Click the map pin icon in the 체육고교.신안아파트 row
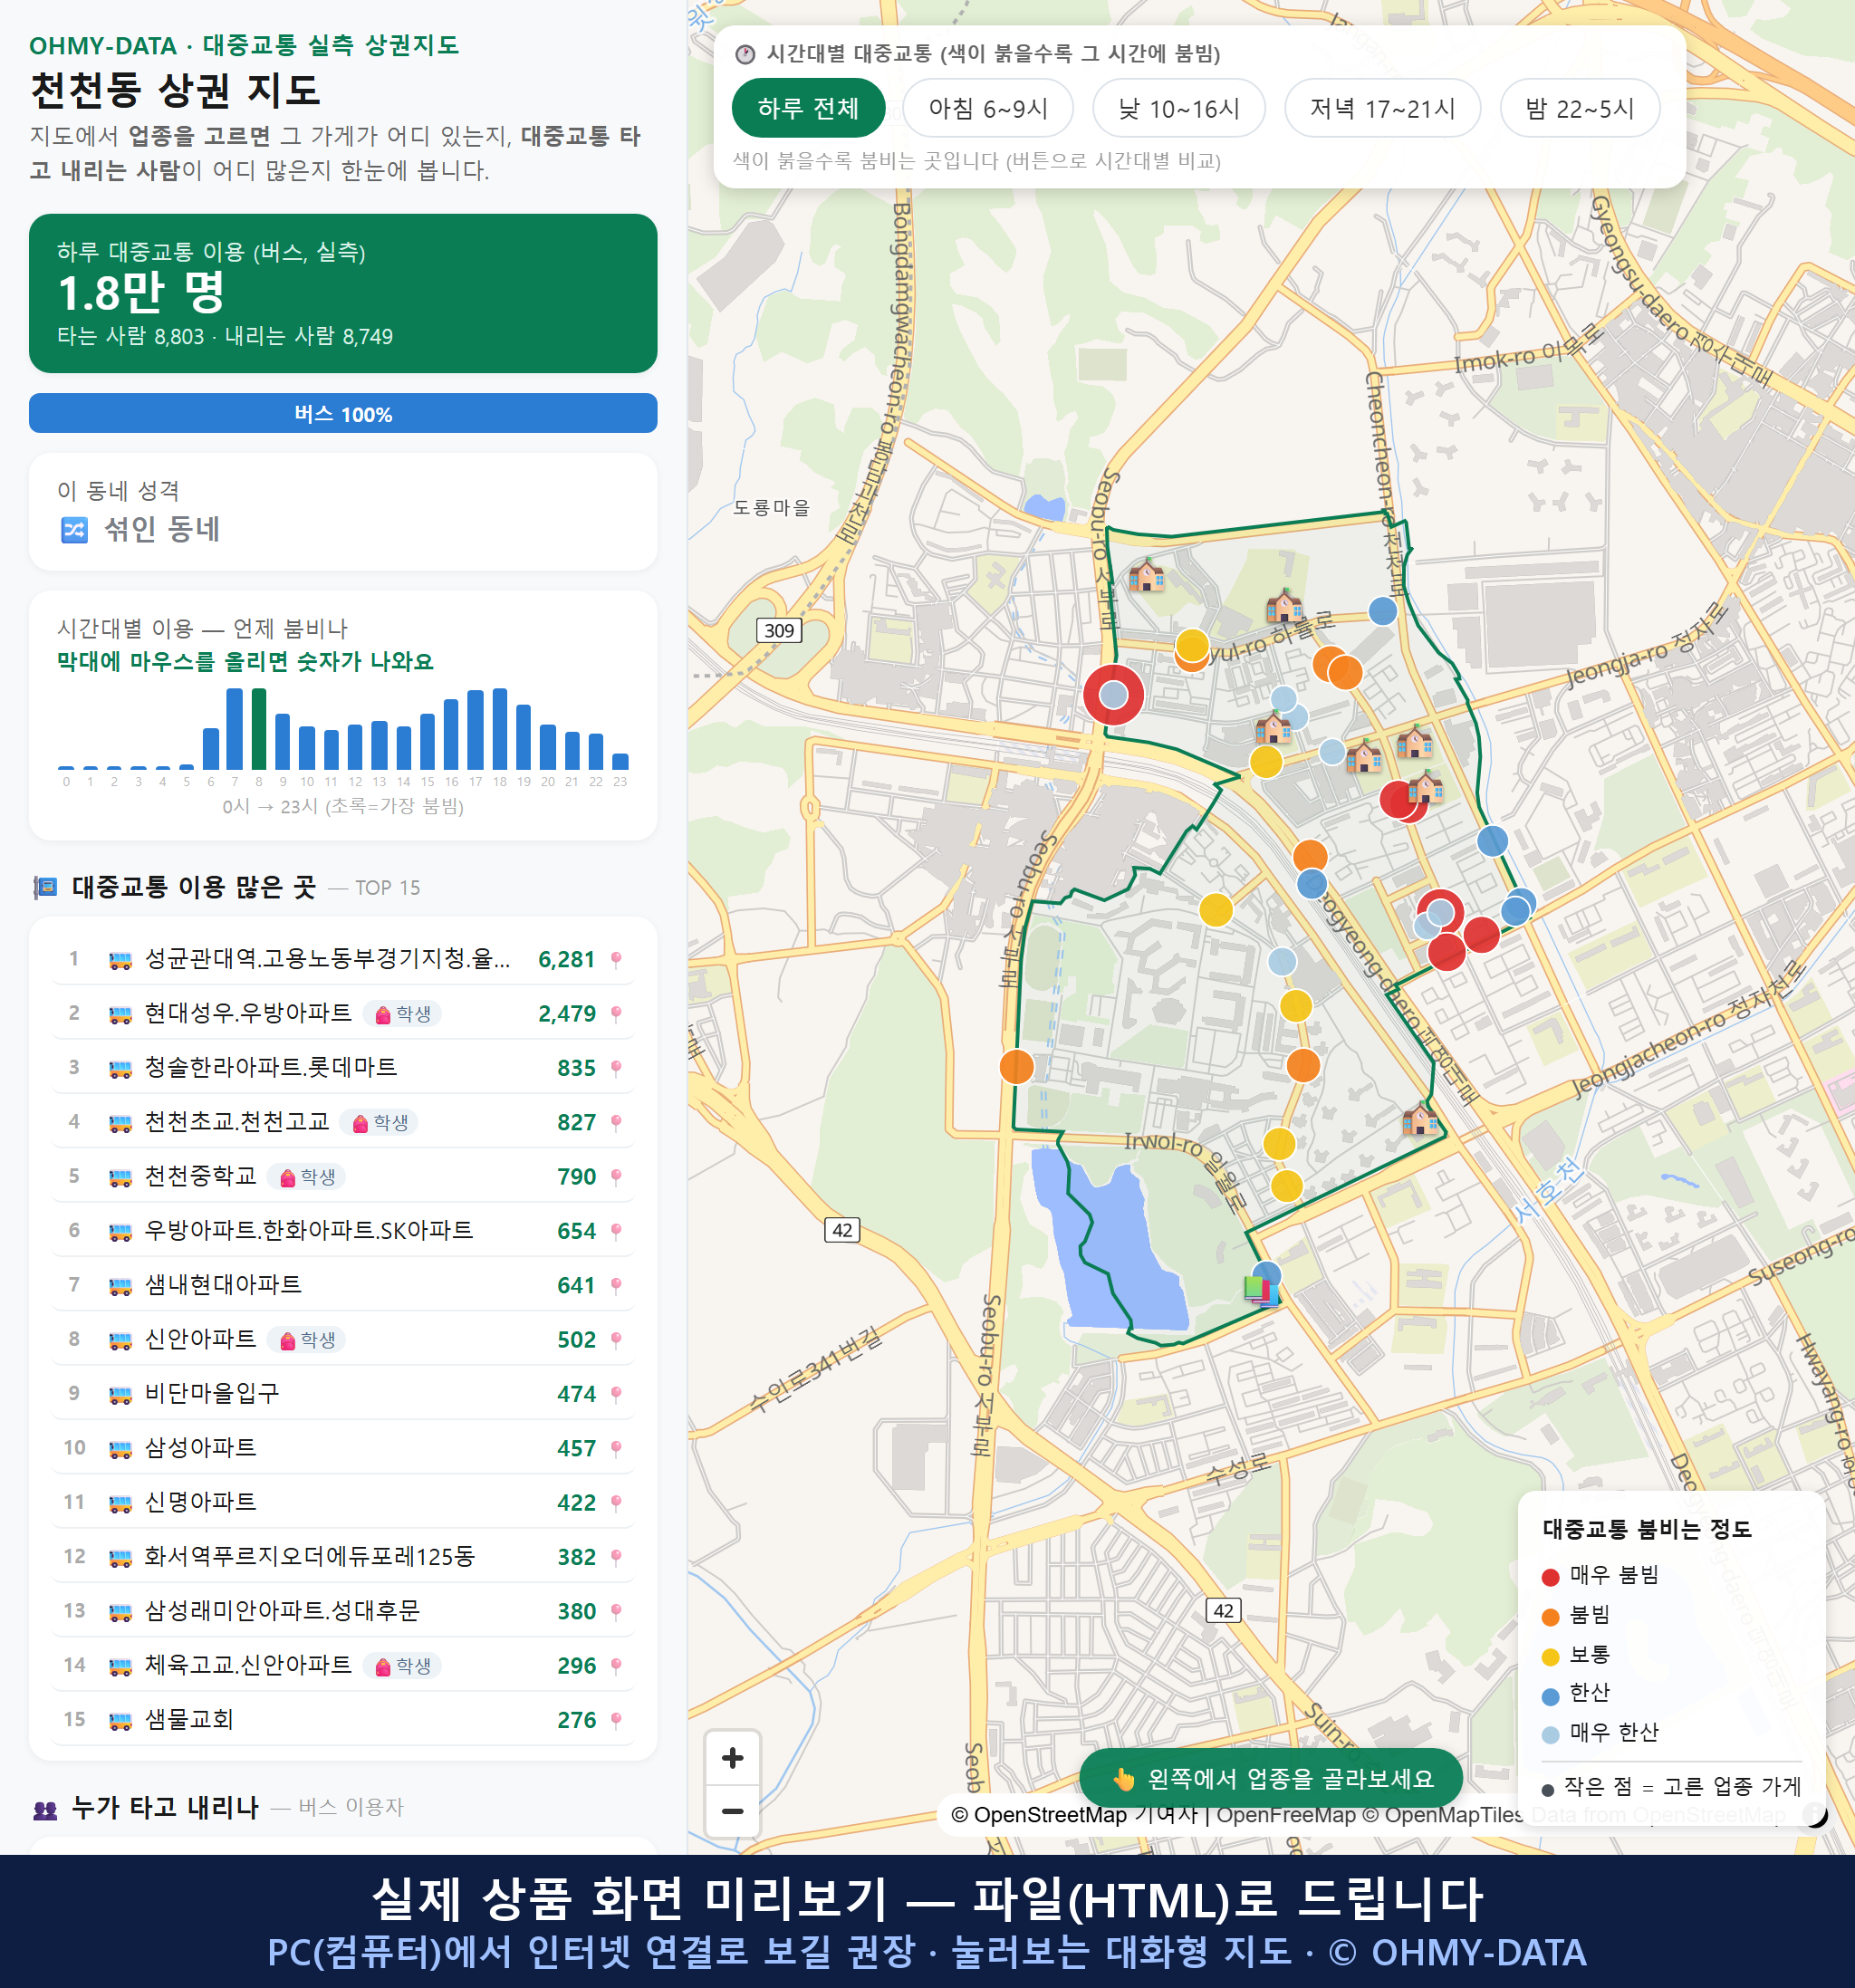 point(616,1666)
